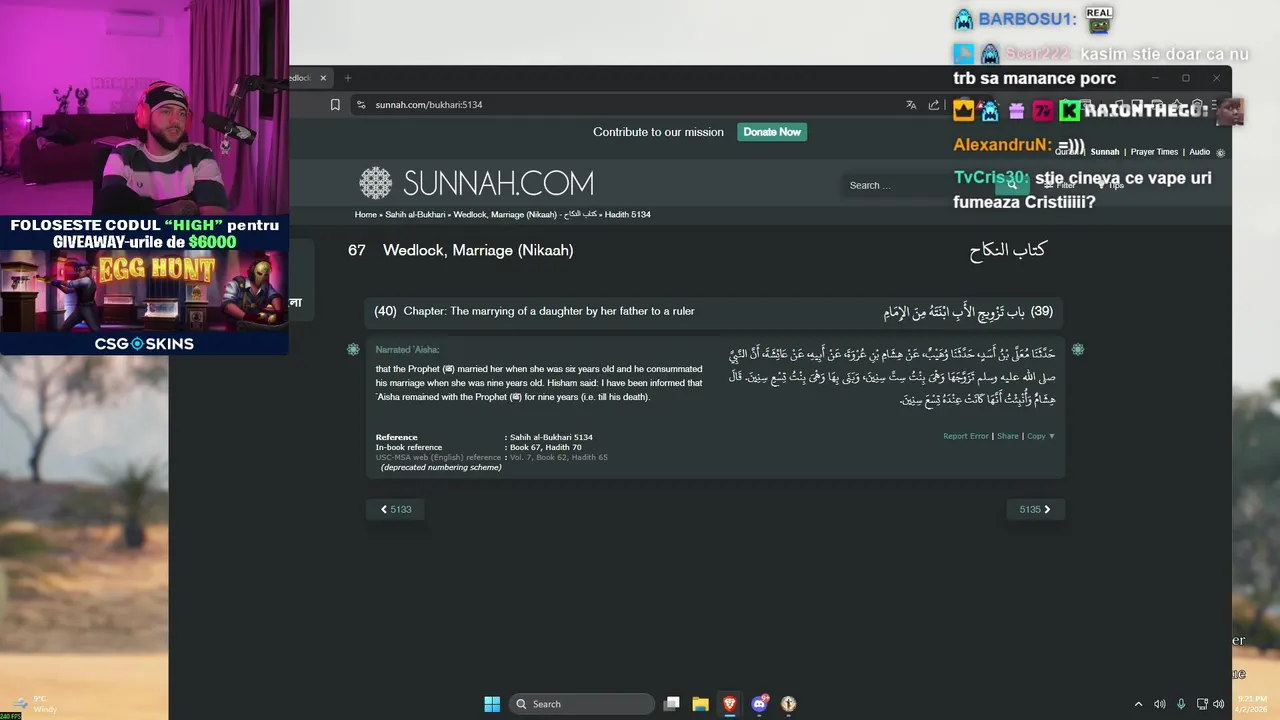
Task: Click the Donate Now button
Action: pyautogui.click(x=772, y=132)
